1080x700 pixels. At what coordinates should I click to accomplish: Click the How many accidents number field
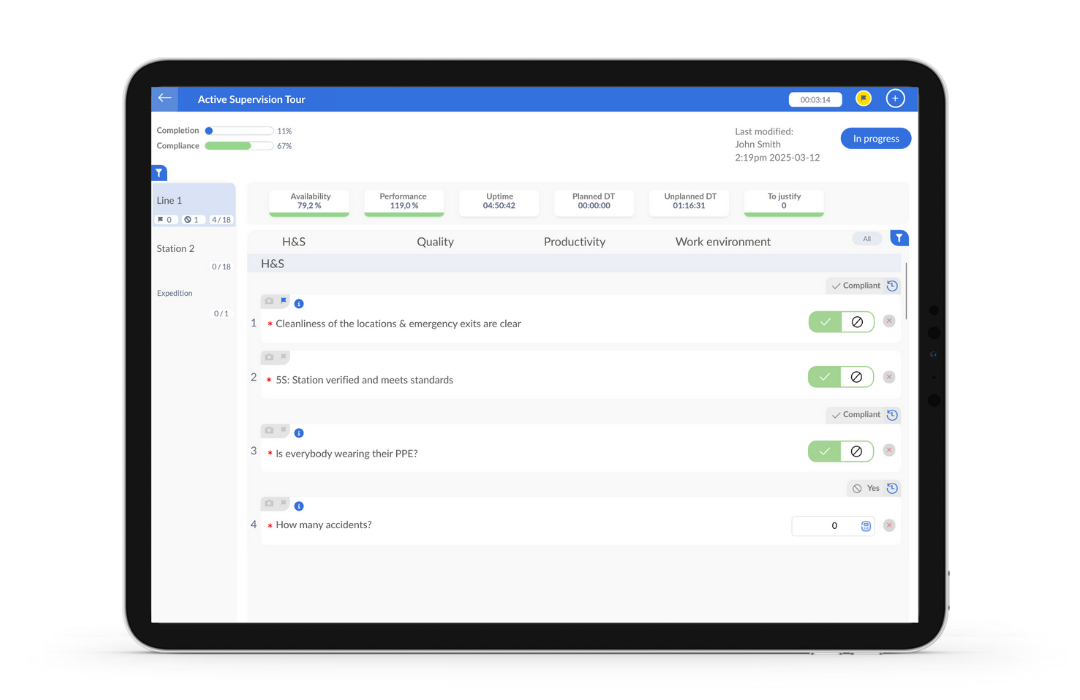coord(827,526)
